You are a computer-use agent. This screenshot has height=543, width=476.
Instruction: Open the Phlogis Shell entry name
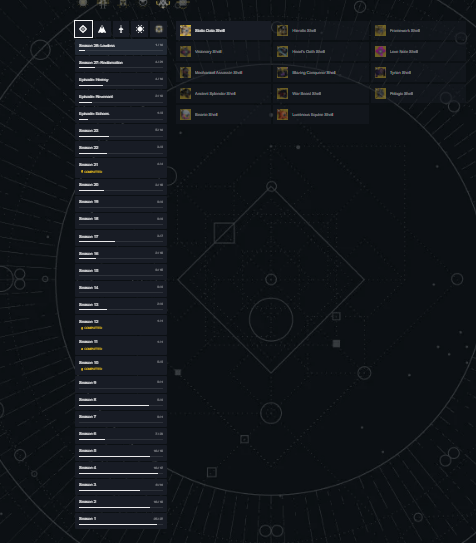click(x=401, y=94)
